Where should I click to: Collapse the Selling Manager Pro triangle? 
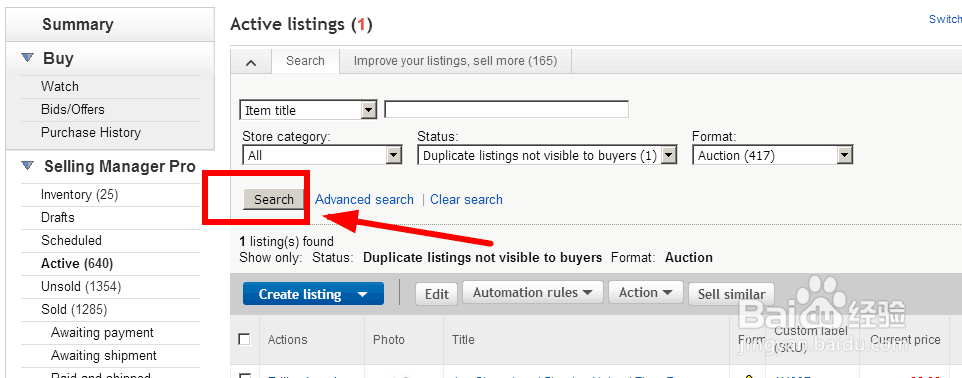pos(27,166)
